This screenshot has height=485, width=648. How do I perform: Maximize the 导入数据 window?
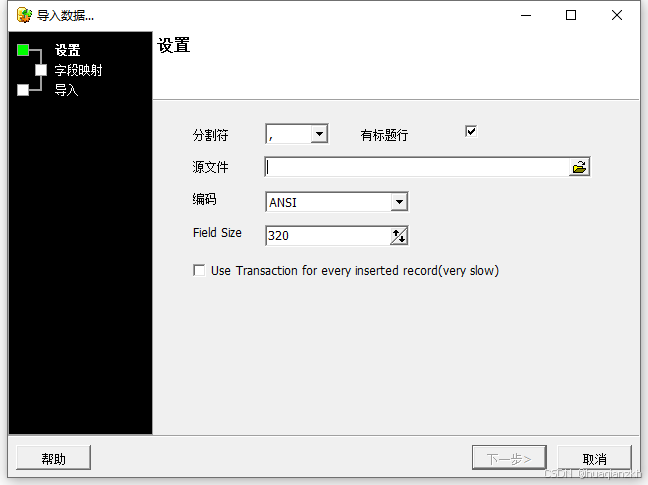(x=571, y=15)
